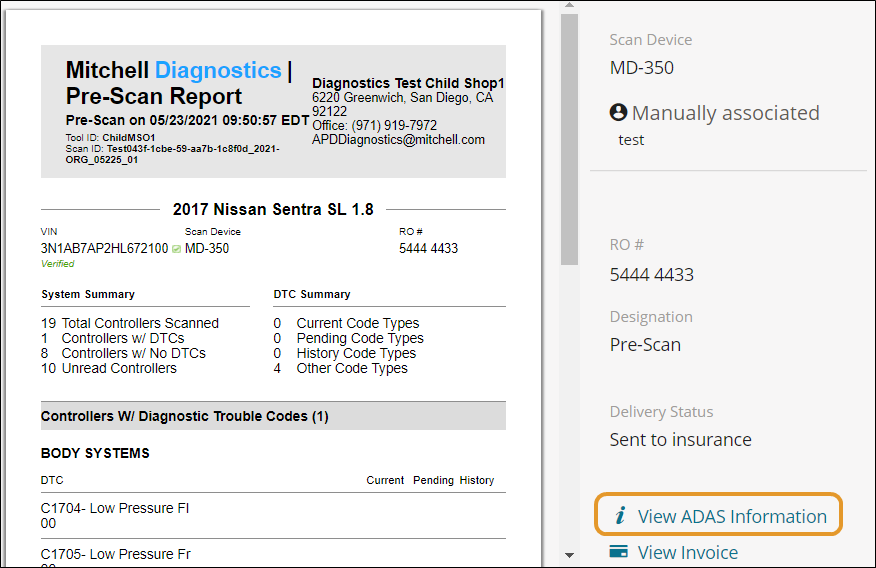Click the report's RO # 5444 4433 value
The image size is (876, 568).
(429, 249)
